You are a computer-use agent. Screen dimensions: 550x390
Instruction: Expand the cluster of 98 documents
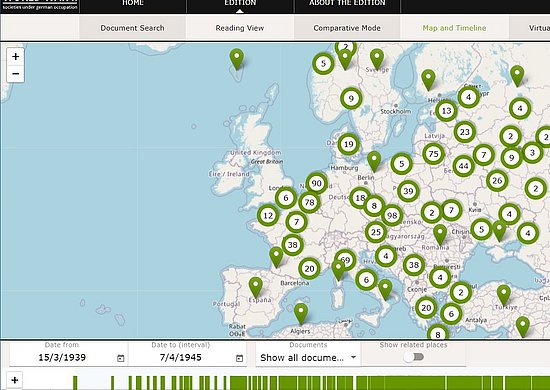point(392,215)
